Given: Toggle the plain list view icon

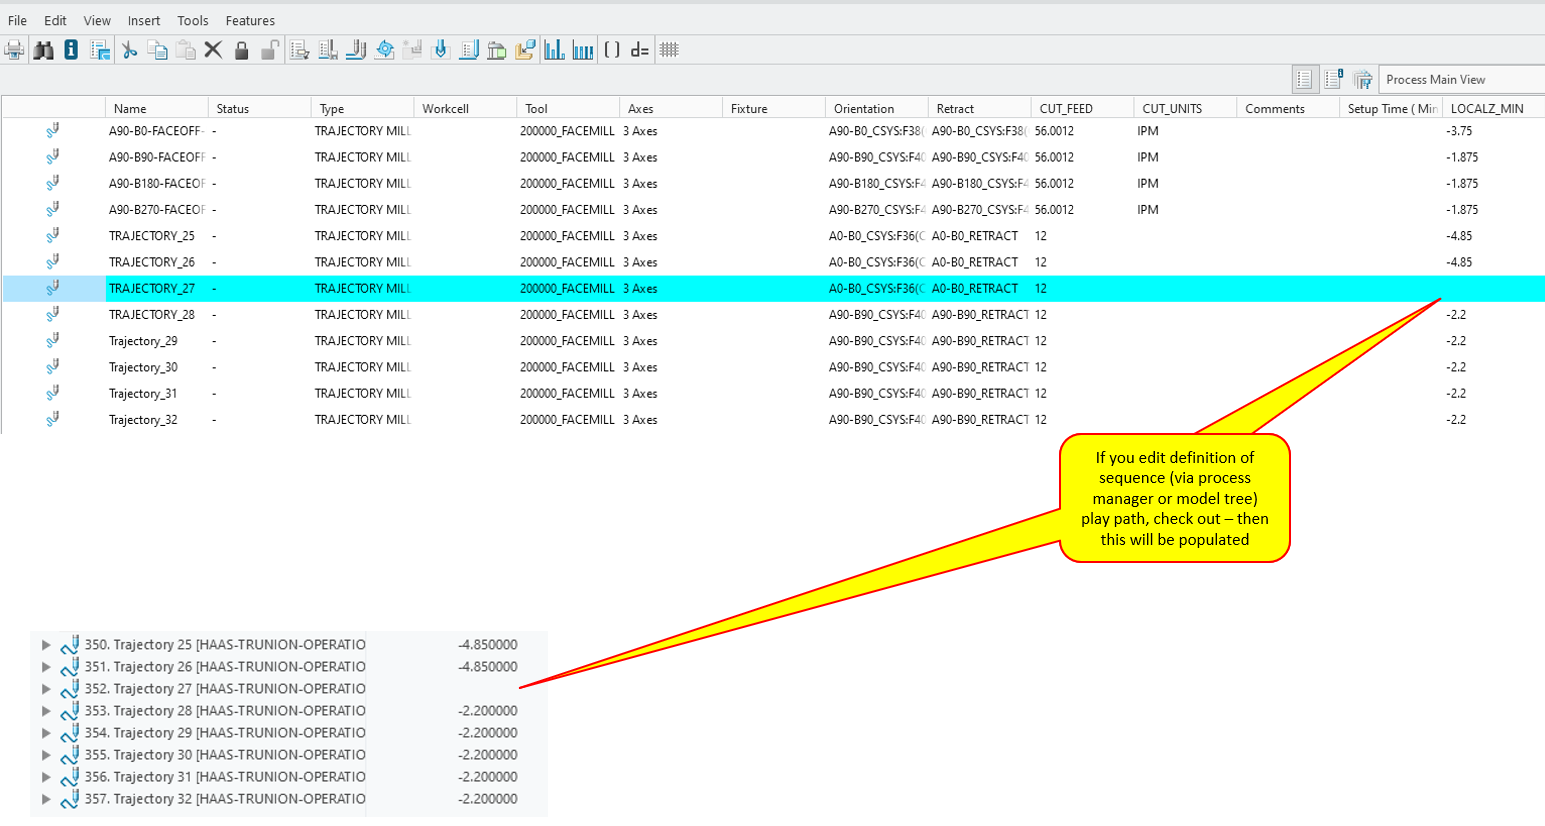Looking at the screenshot, I should click(x=1306, y=79).
